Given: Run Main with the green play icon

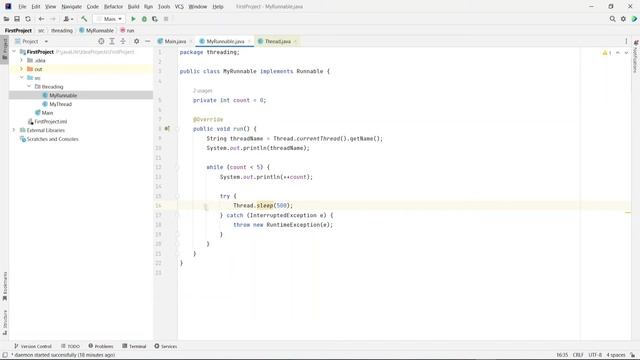Looking at the screenshot, I should 133,19.
